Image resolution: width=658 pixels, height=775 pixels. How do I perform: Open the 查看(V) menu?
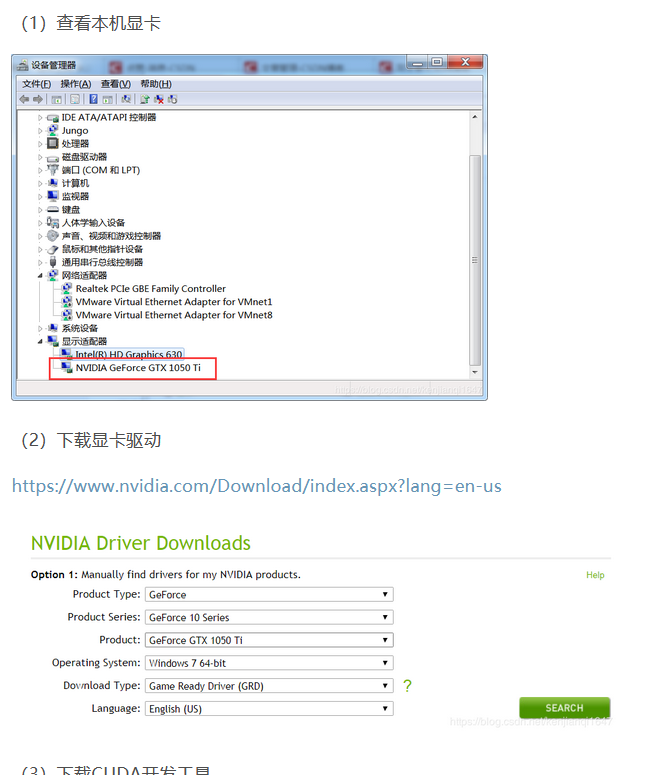coord(116,84)
